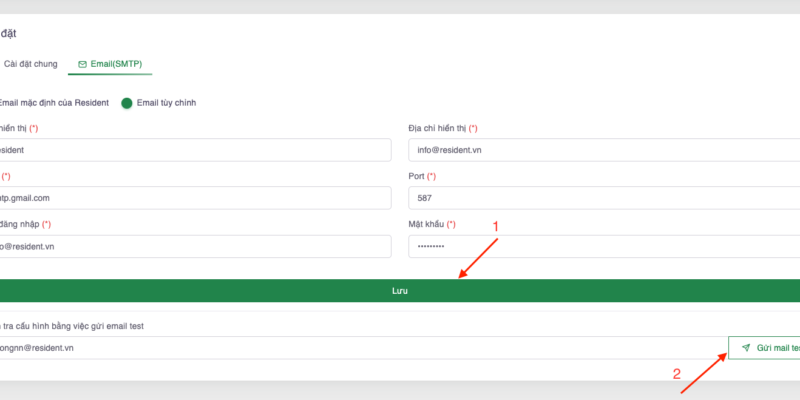Open the Cài đặt chung tab
This screenshot has height=400, width=800.
click(x=30, y=64)
